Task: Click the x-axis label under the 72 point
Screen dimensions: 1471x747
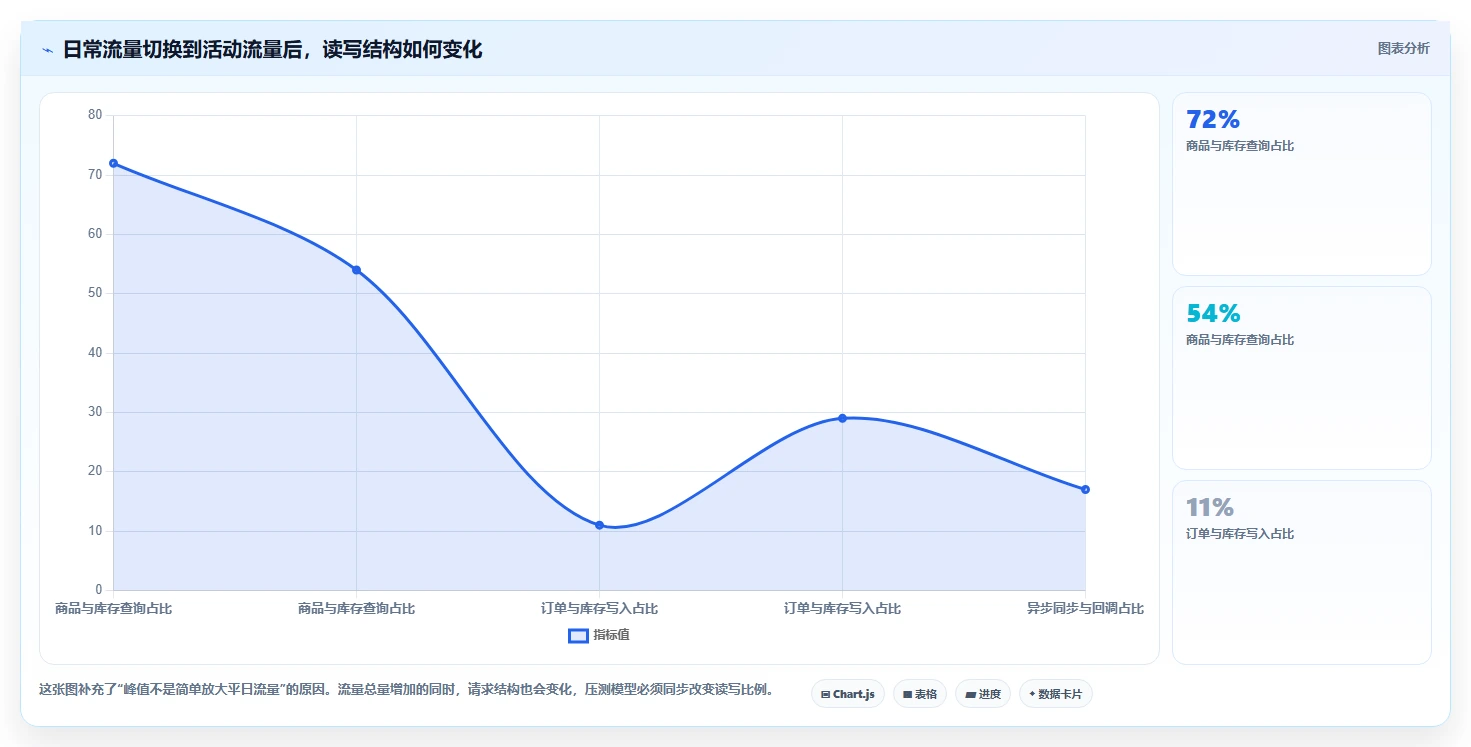Action: click(113, 608)
